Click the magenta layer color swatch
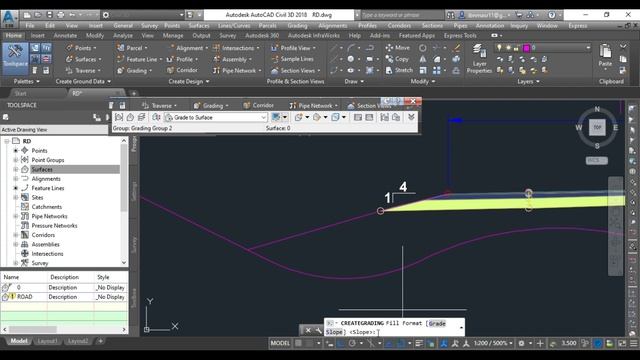Viewport: 640px width, 360px height. pyautogui.click(x=526, y=48)
